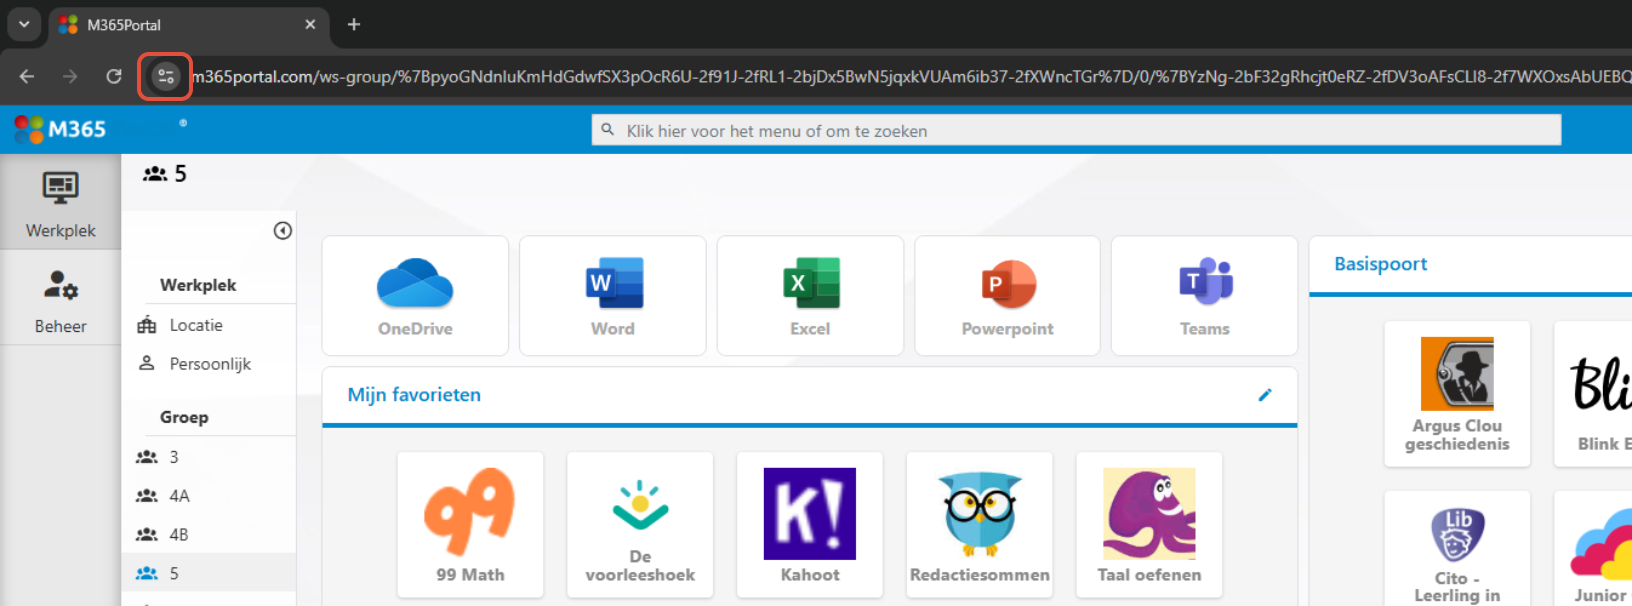Viewport: 1632px width, 606px height.
Task: Launch the Kahoot favorite
Action: point(810,525)
